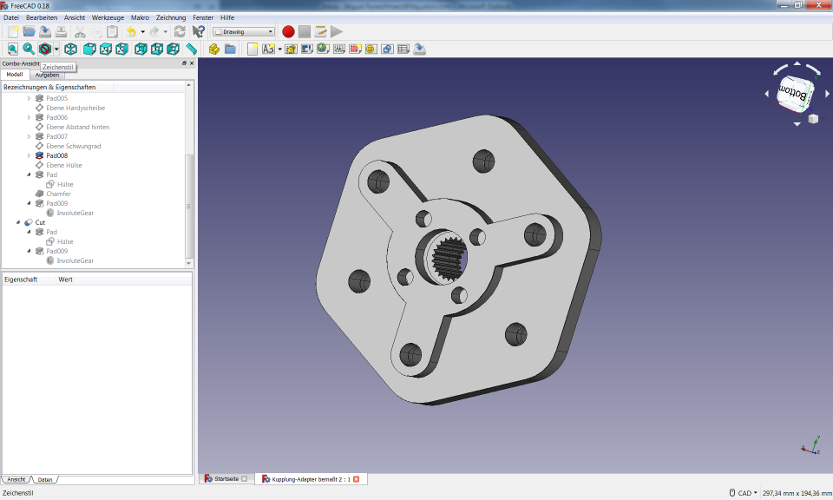The height and width of the screenshot is (500, 833).
Task: Open the CAD navigation style dropdown
Action: (745, 493)
